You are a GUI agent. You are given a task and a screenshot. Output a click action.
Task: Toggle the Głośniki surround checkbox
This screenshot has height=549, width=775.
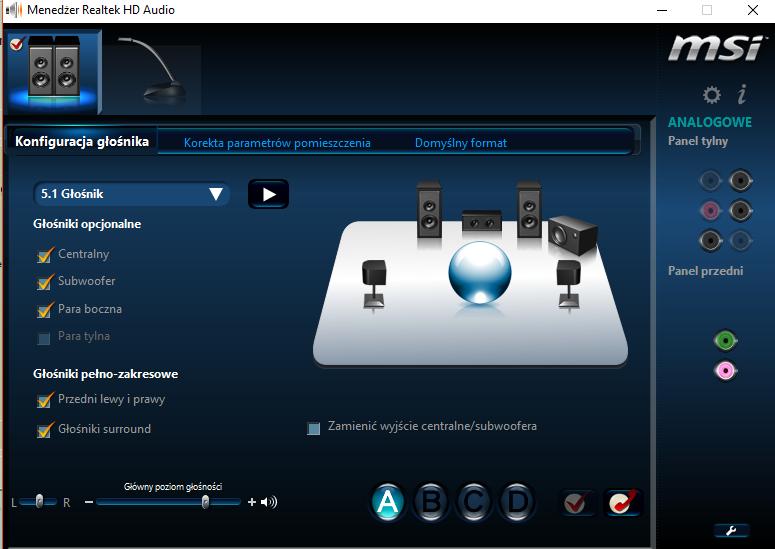[44, 430]
